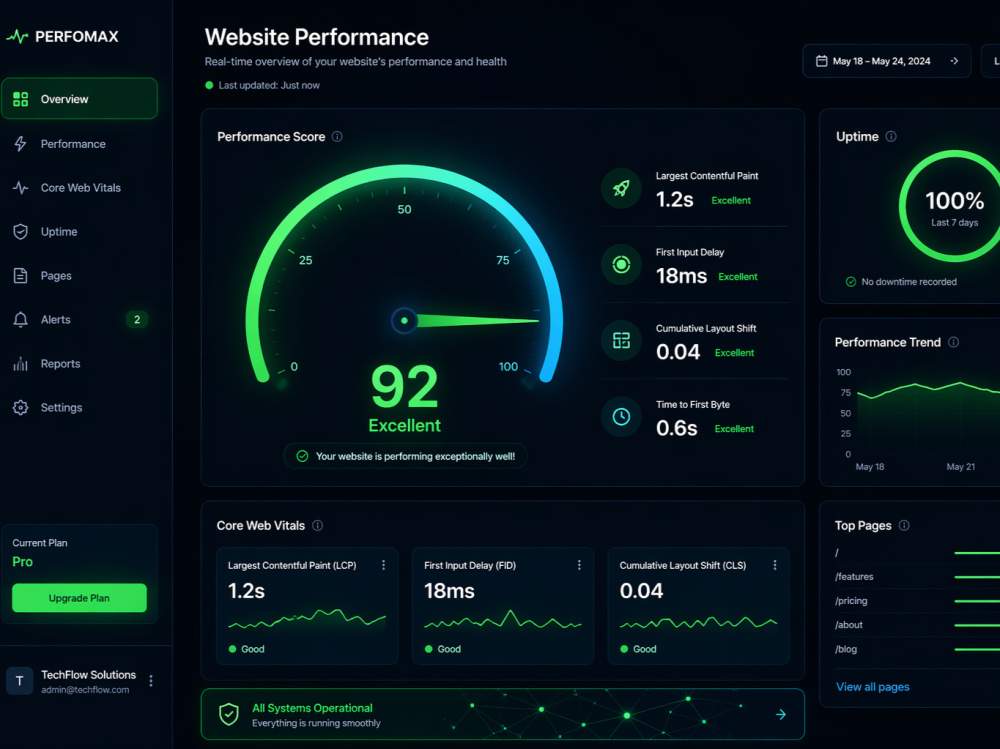Screen dimensions: 1000x749
Task: Open the Settings sidebar item
Action: 79,408
